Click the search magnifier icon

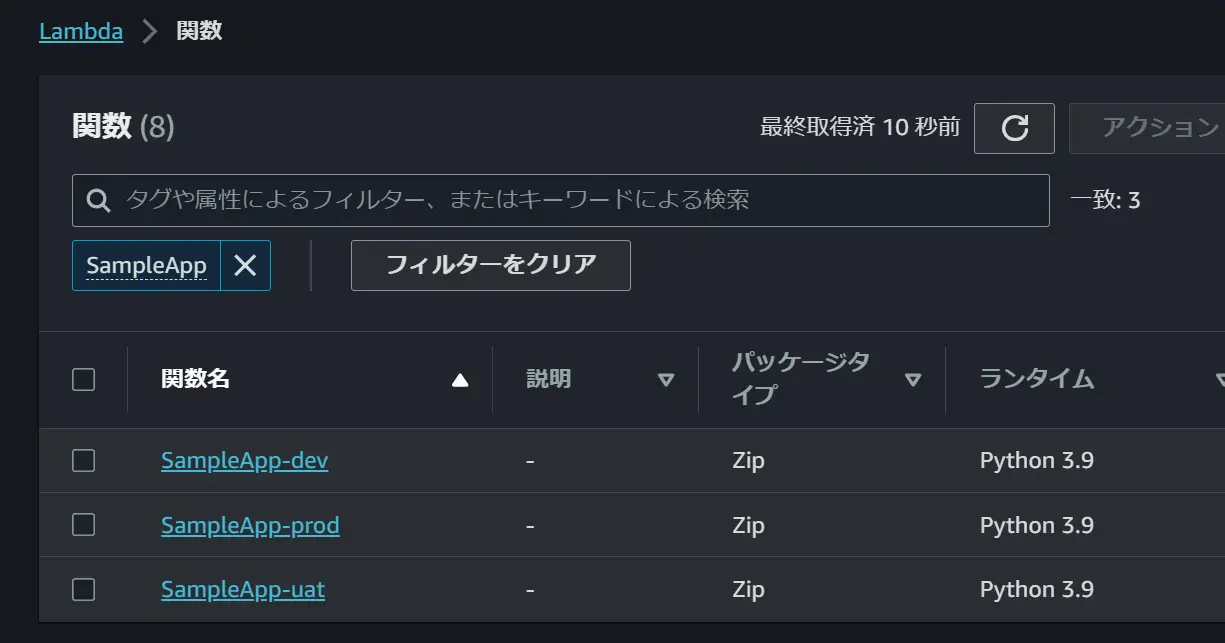click(98, 200)
